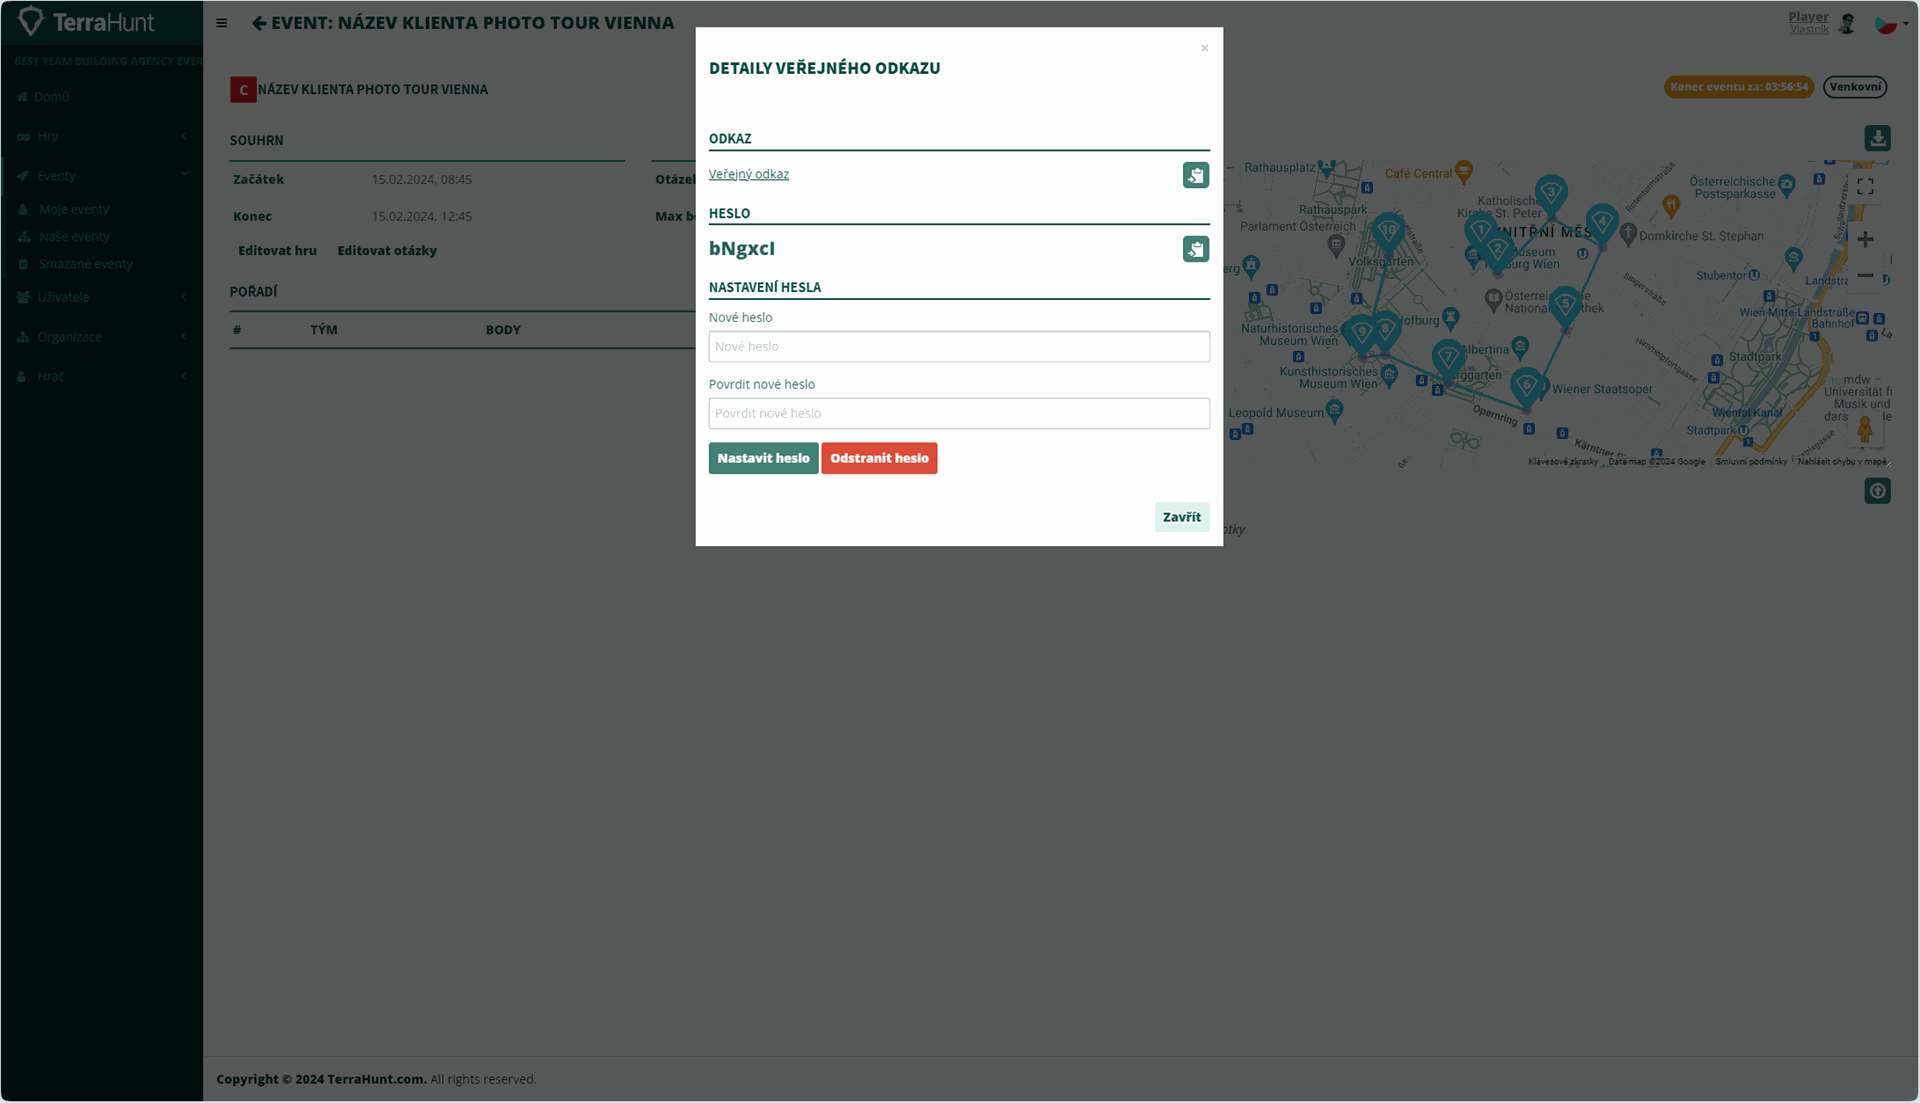1920x1103 pixels.
Task: Click the red Odstranit heslo button
Action: 879,458
